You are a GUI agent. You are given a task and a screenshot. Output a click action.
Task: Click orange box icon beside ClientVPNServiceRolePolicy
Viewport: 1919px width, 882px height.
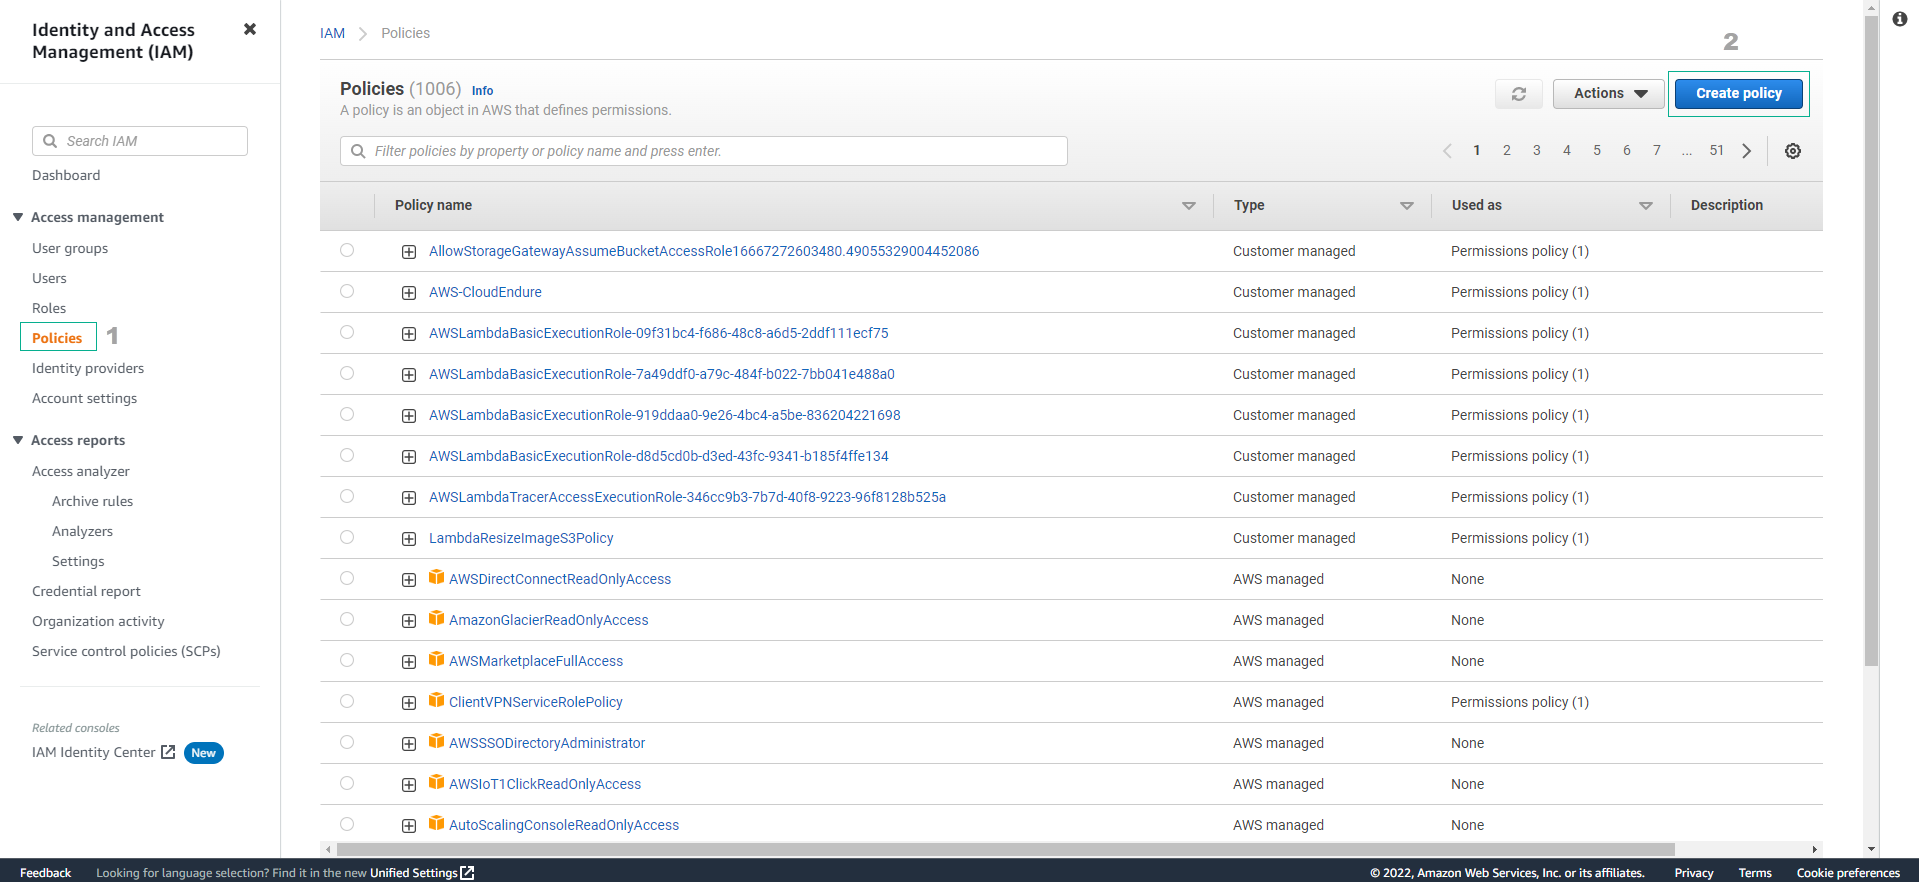[x=436, y=700]
